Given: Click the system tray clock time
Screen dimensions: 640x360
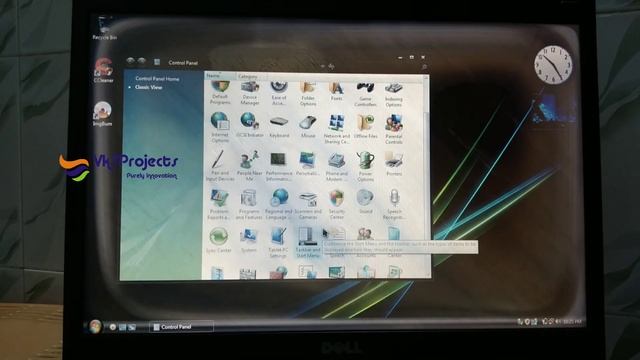Looking at the screenshot, I should tap(572, 322).
